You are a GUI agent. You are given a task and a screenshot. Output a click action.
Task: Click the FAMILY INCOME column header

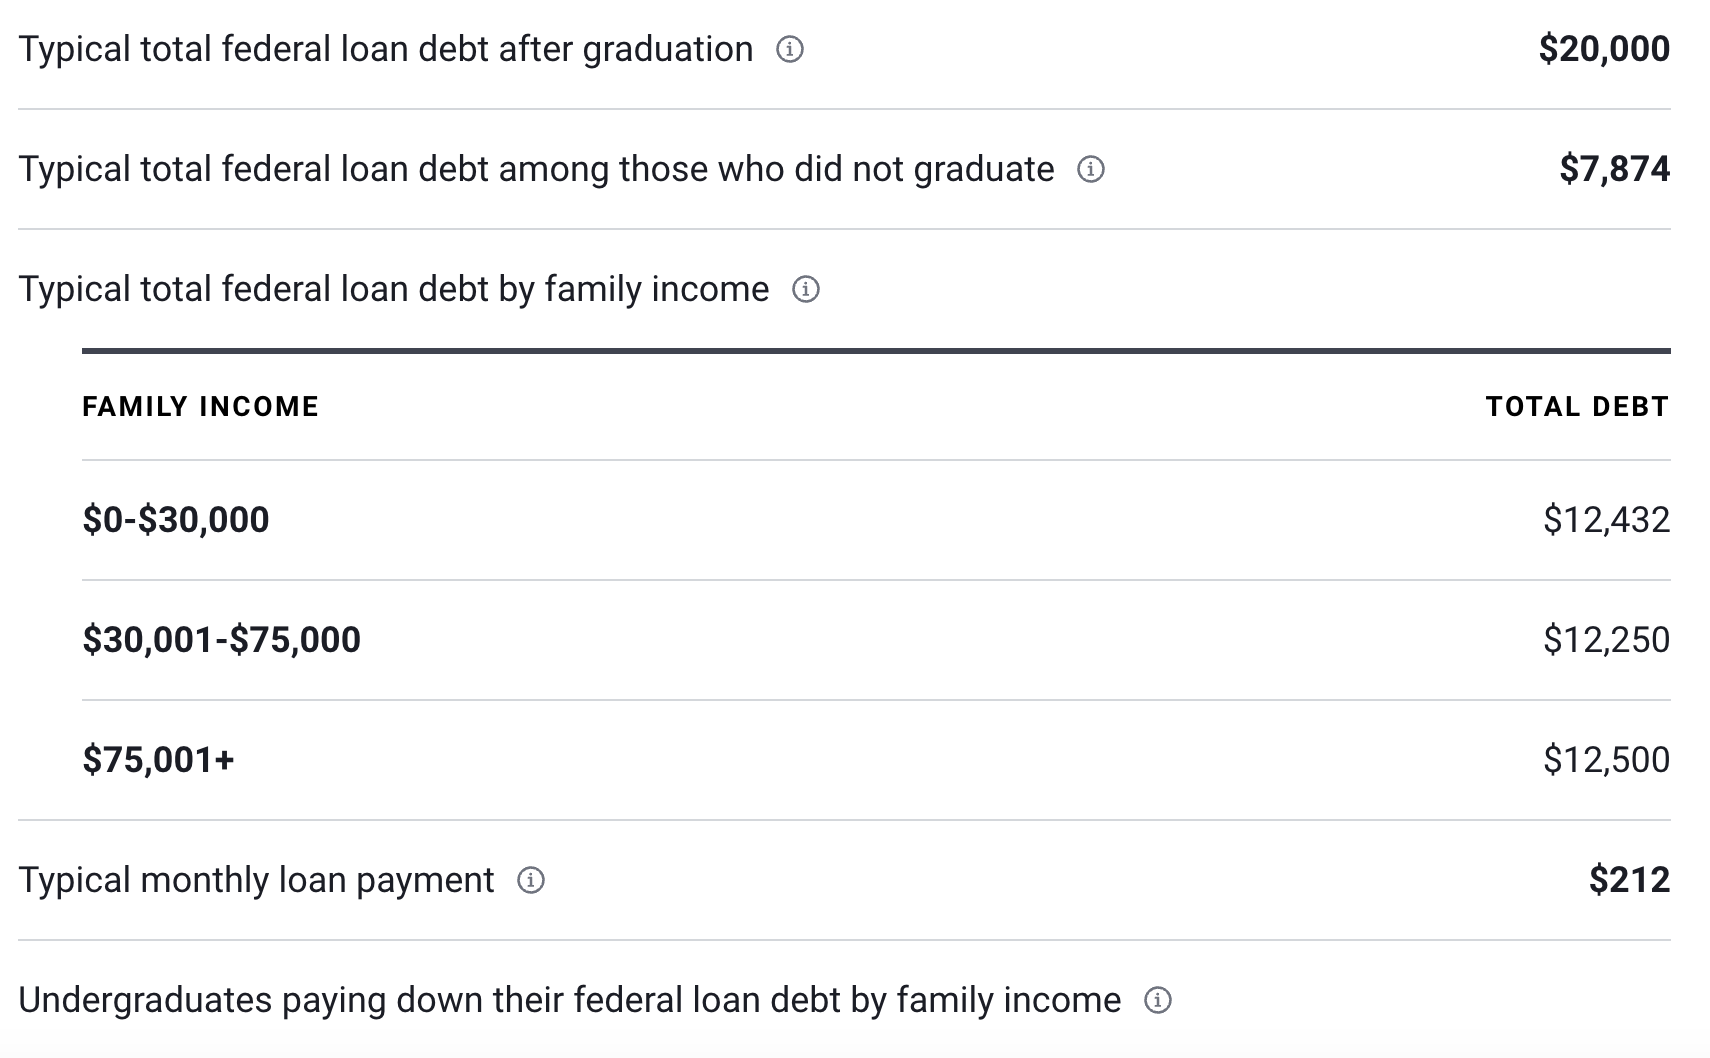[x=200, y=406]
